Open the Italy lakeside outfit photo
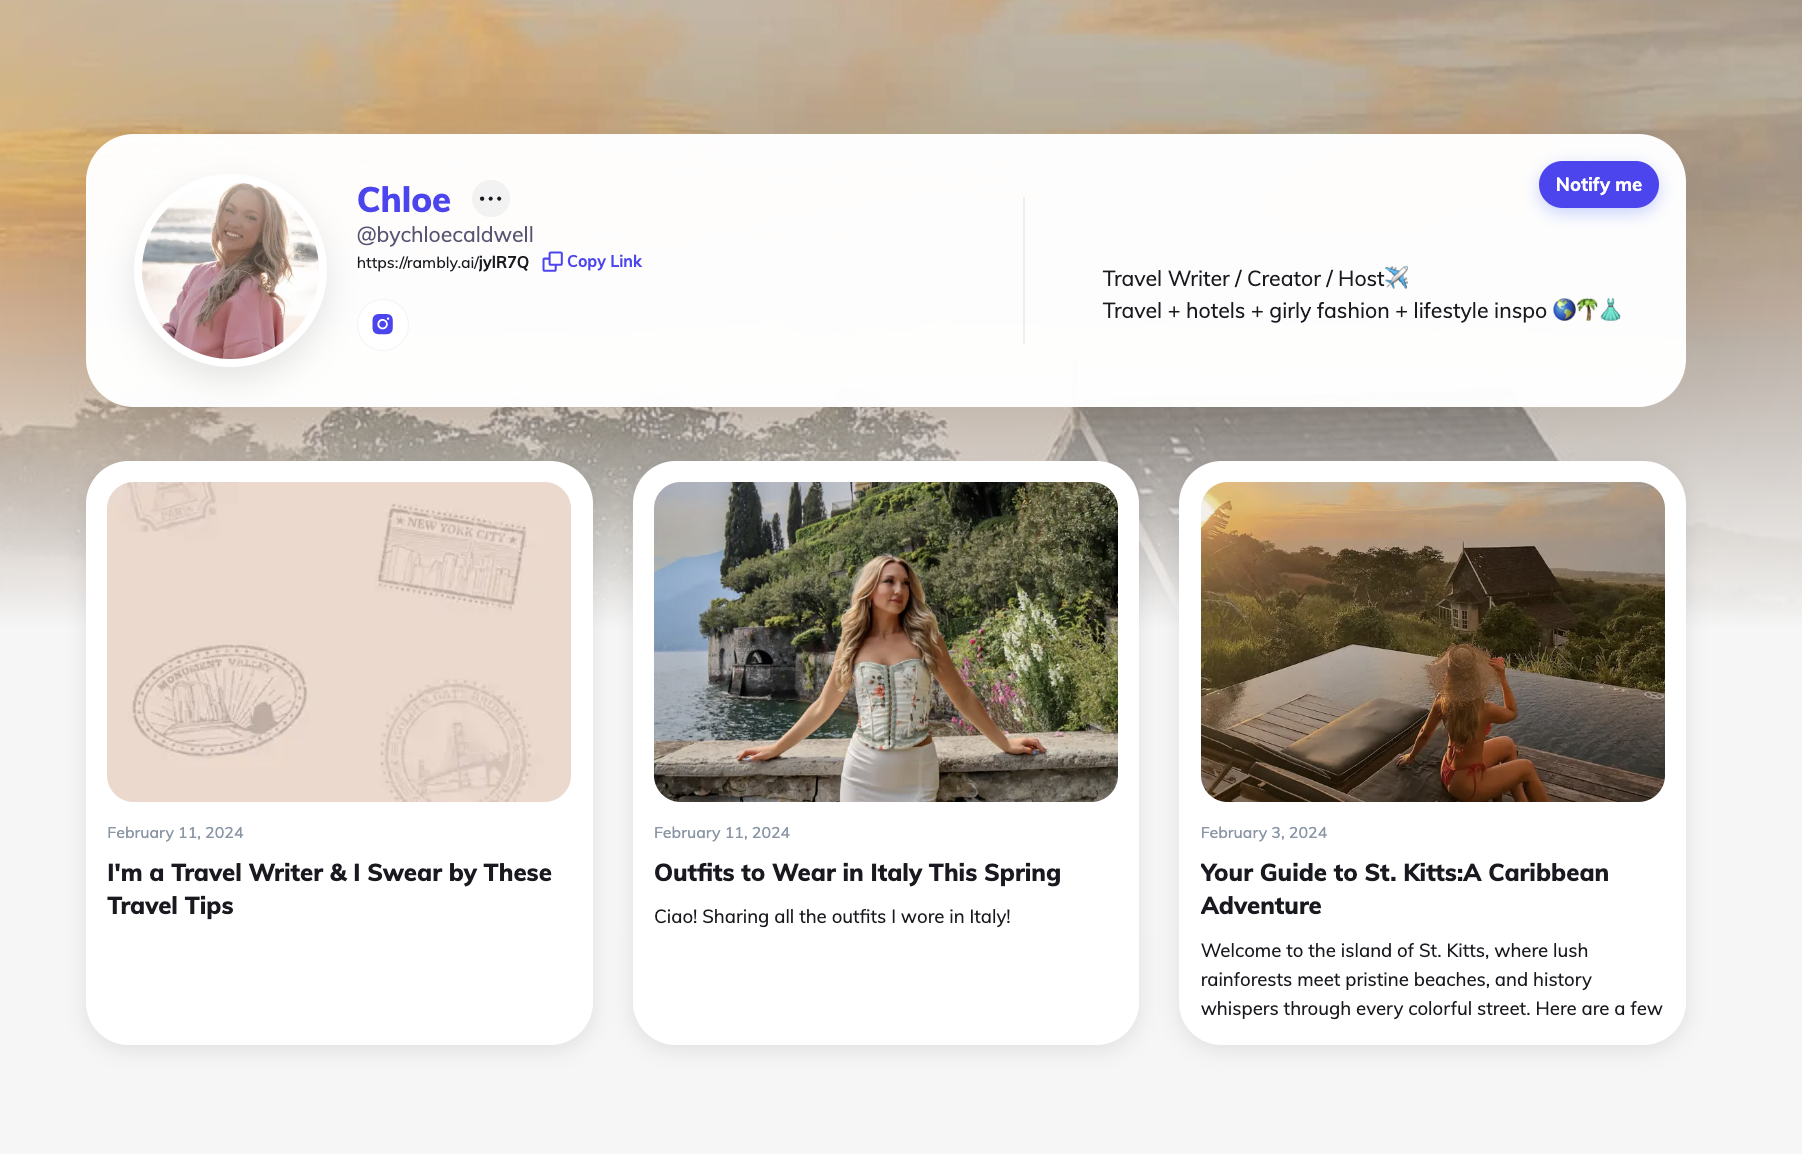The height and width of the screenshot is (1154, 1802). [x=886, y=642]
